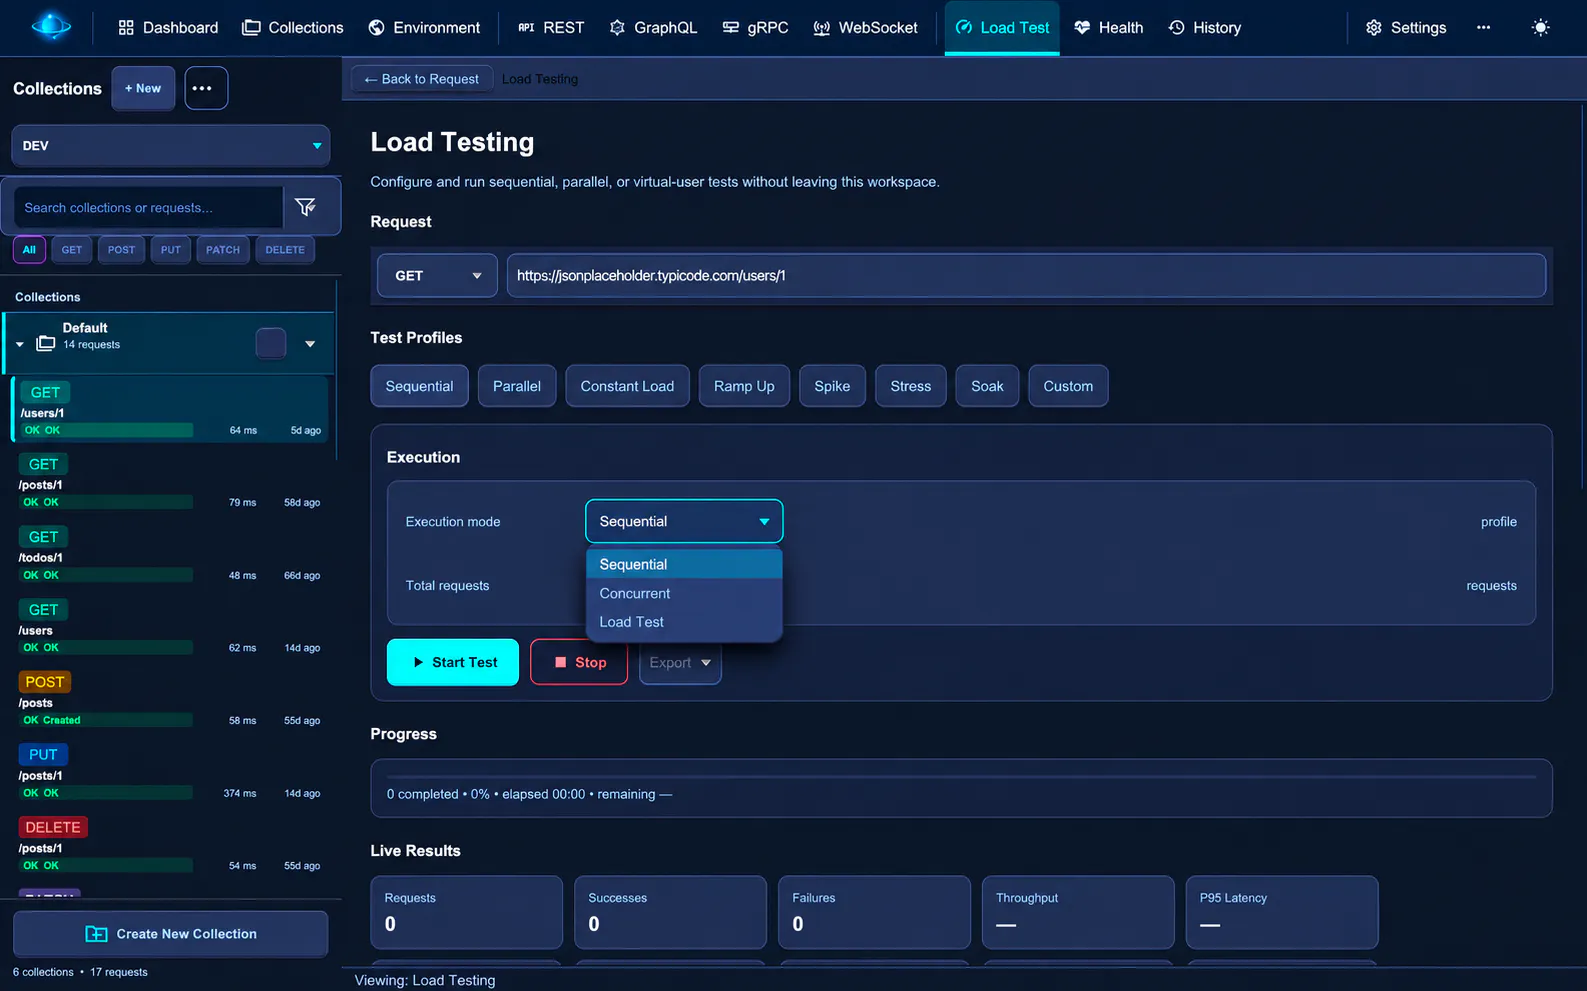
Task: Expand the Default collection chevron on right
Action: pyautogui.click(x=310, y=344)
